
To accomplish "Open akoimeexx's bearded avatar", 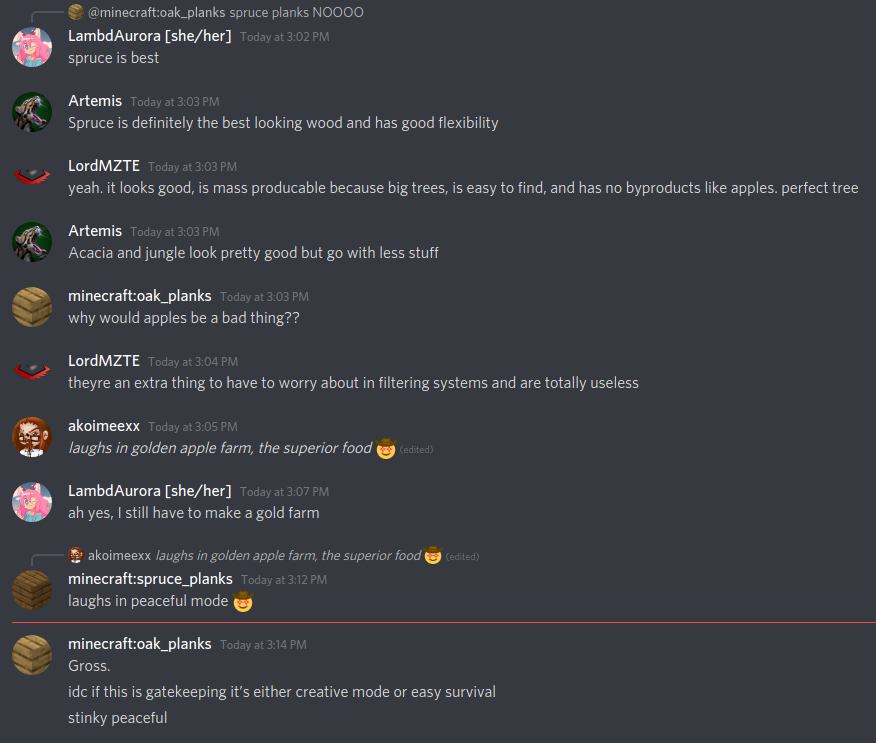I will (32, 437).
